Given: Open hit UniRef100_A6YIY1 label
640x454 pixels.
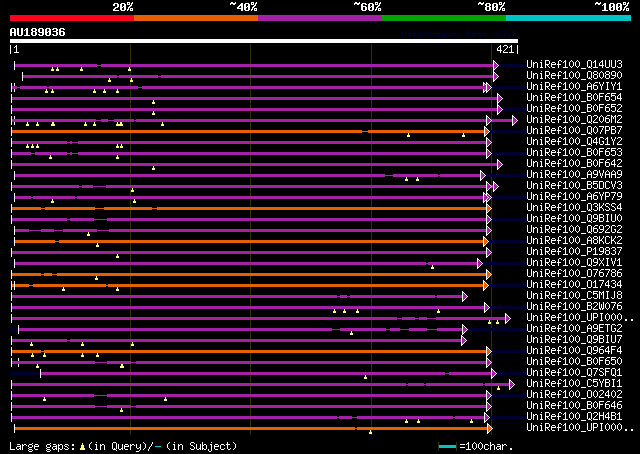Looking at the screenshot, I should pos(574,87).
